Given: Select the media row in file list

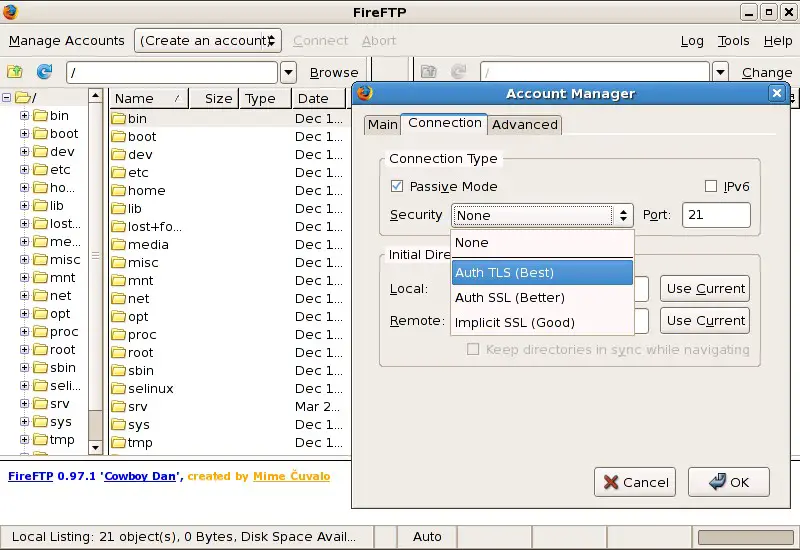Looking at the screenshot, I should pyautogui.click(x=230, y=245).
